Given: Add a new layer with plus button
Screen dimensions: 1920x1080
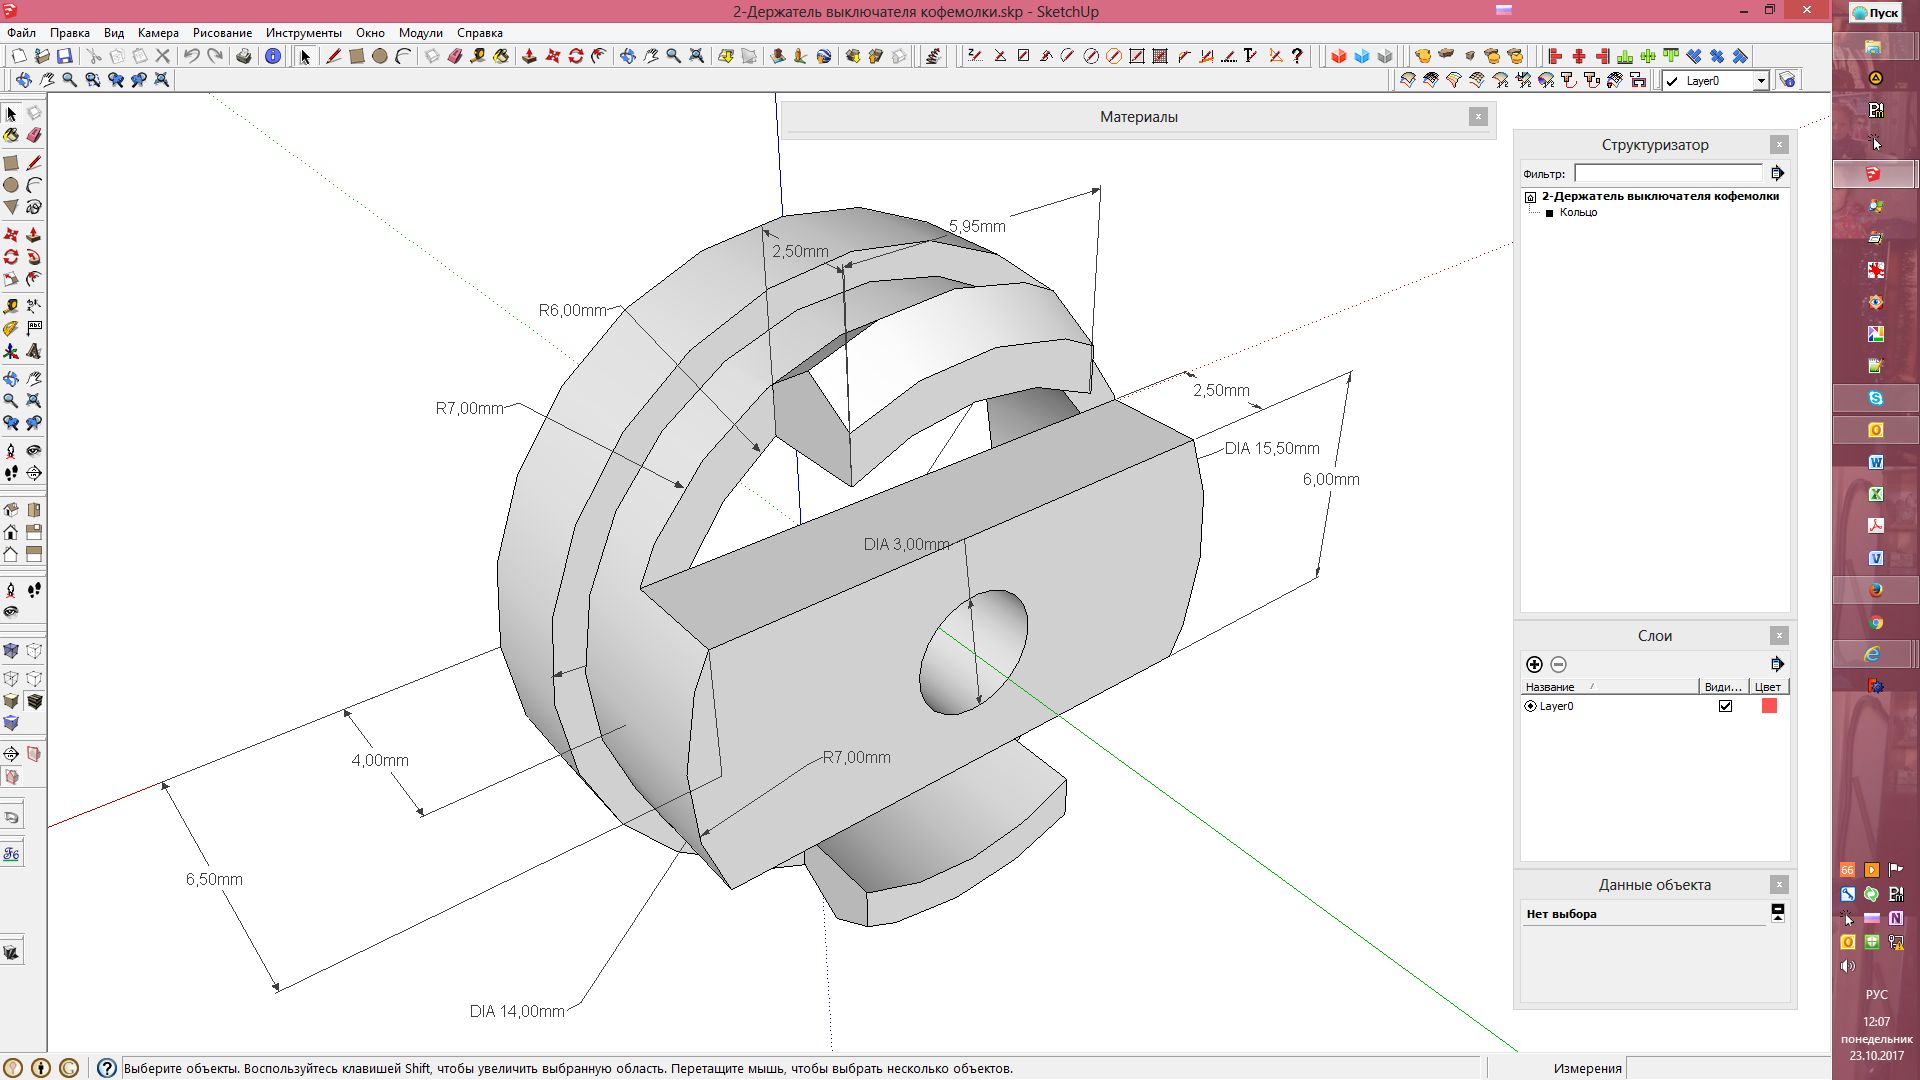Looking at the screenshot, I should point(1534,664).
